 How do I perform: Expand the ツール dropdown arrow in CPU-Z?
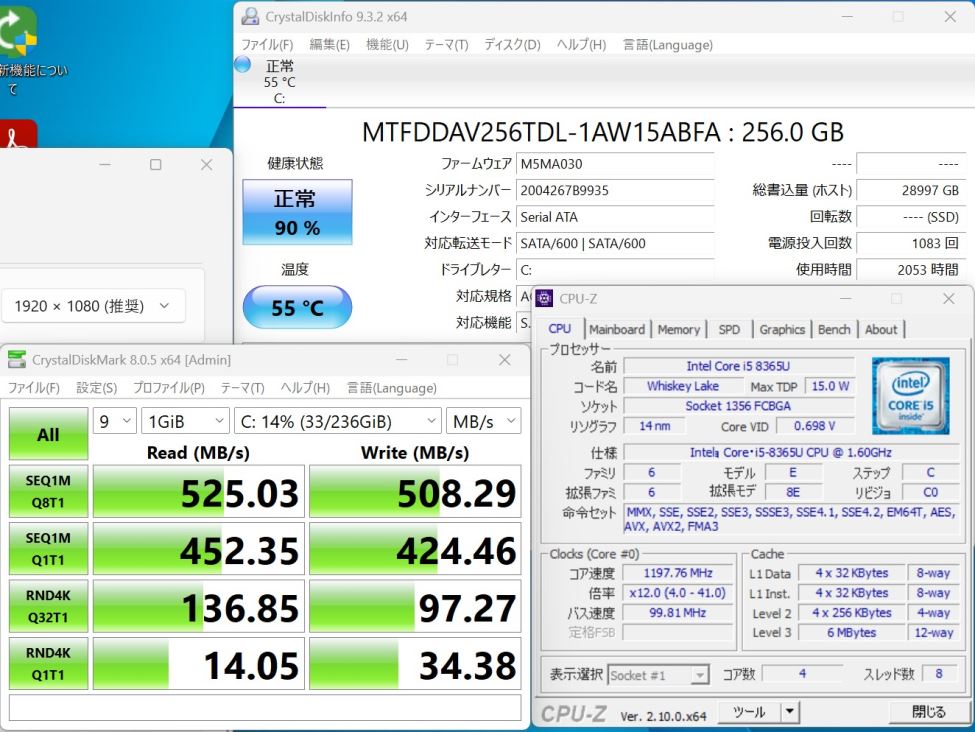(x=790, y=711)
